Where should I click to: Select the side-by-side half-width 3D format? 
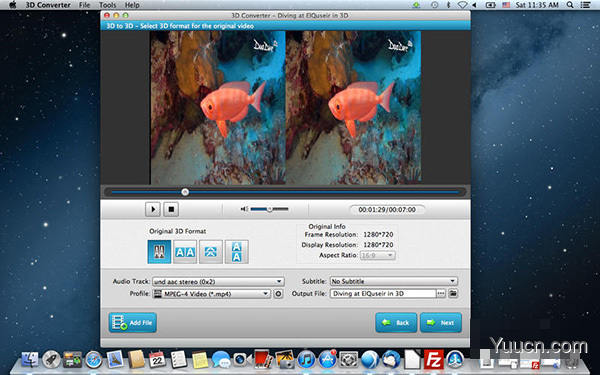click(159, 252)
